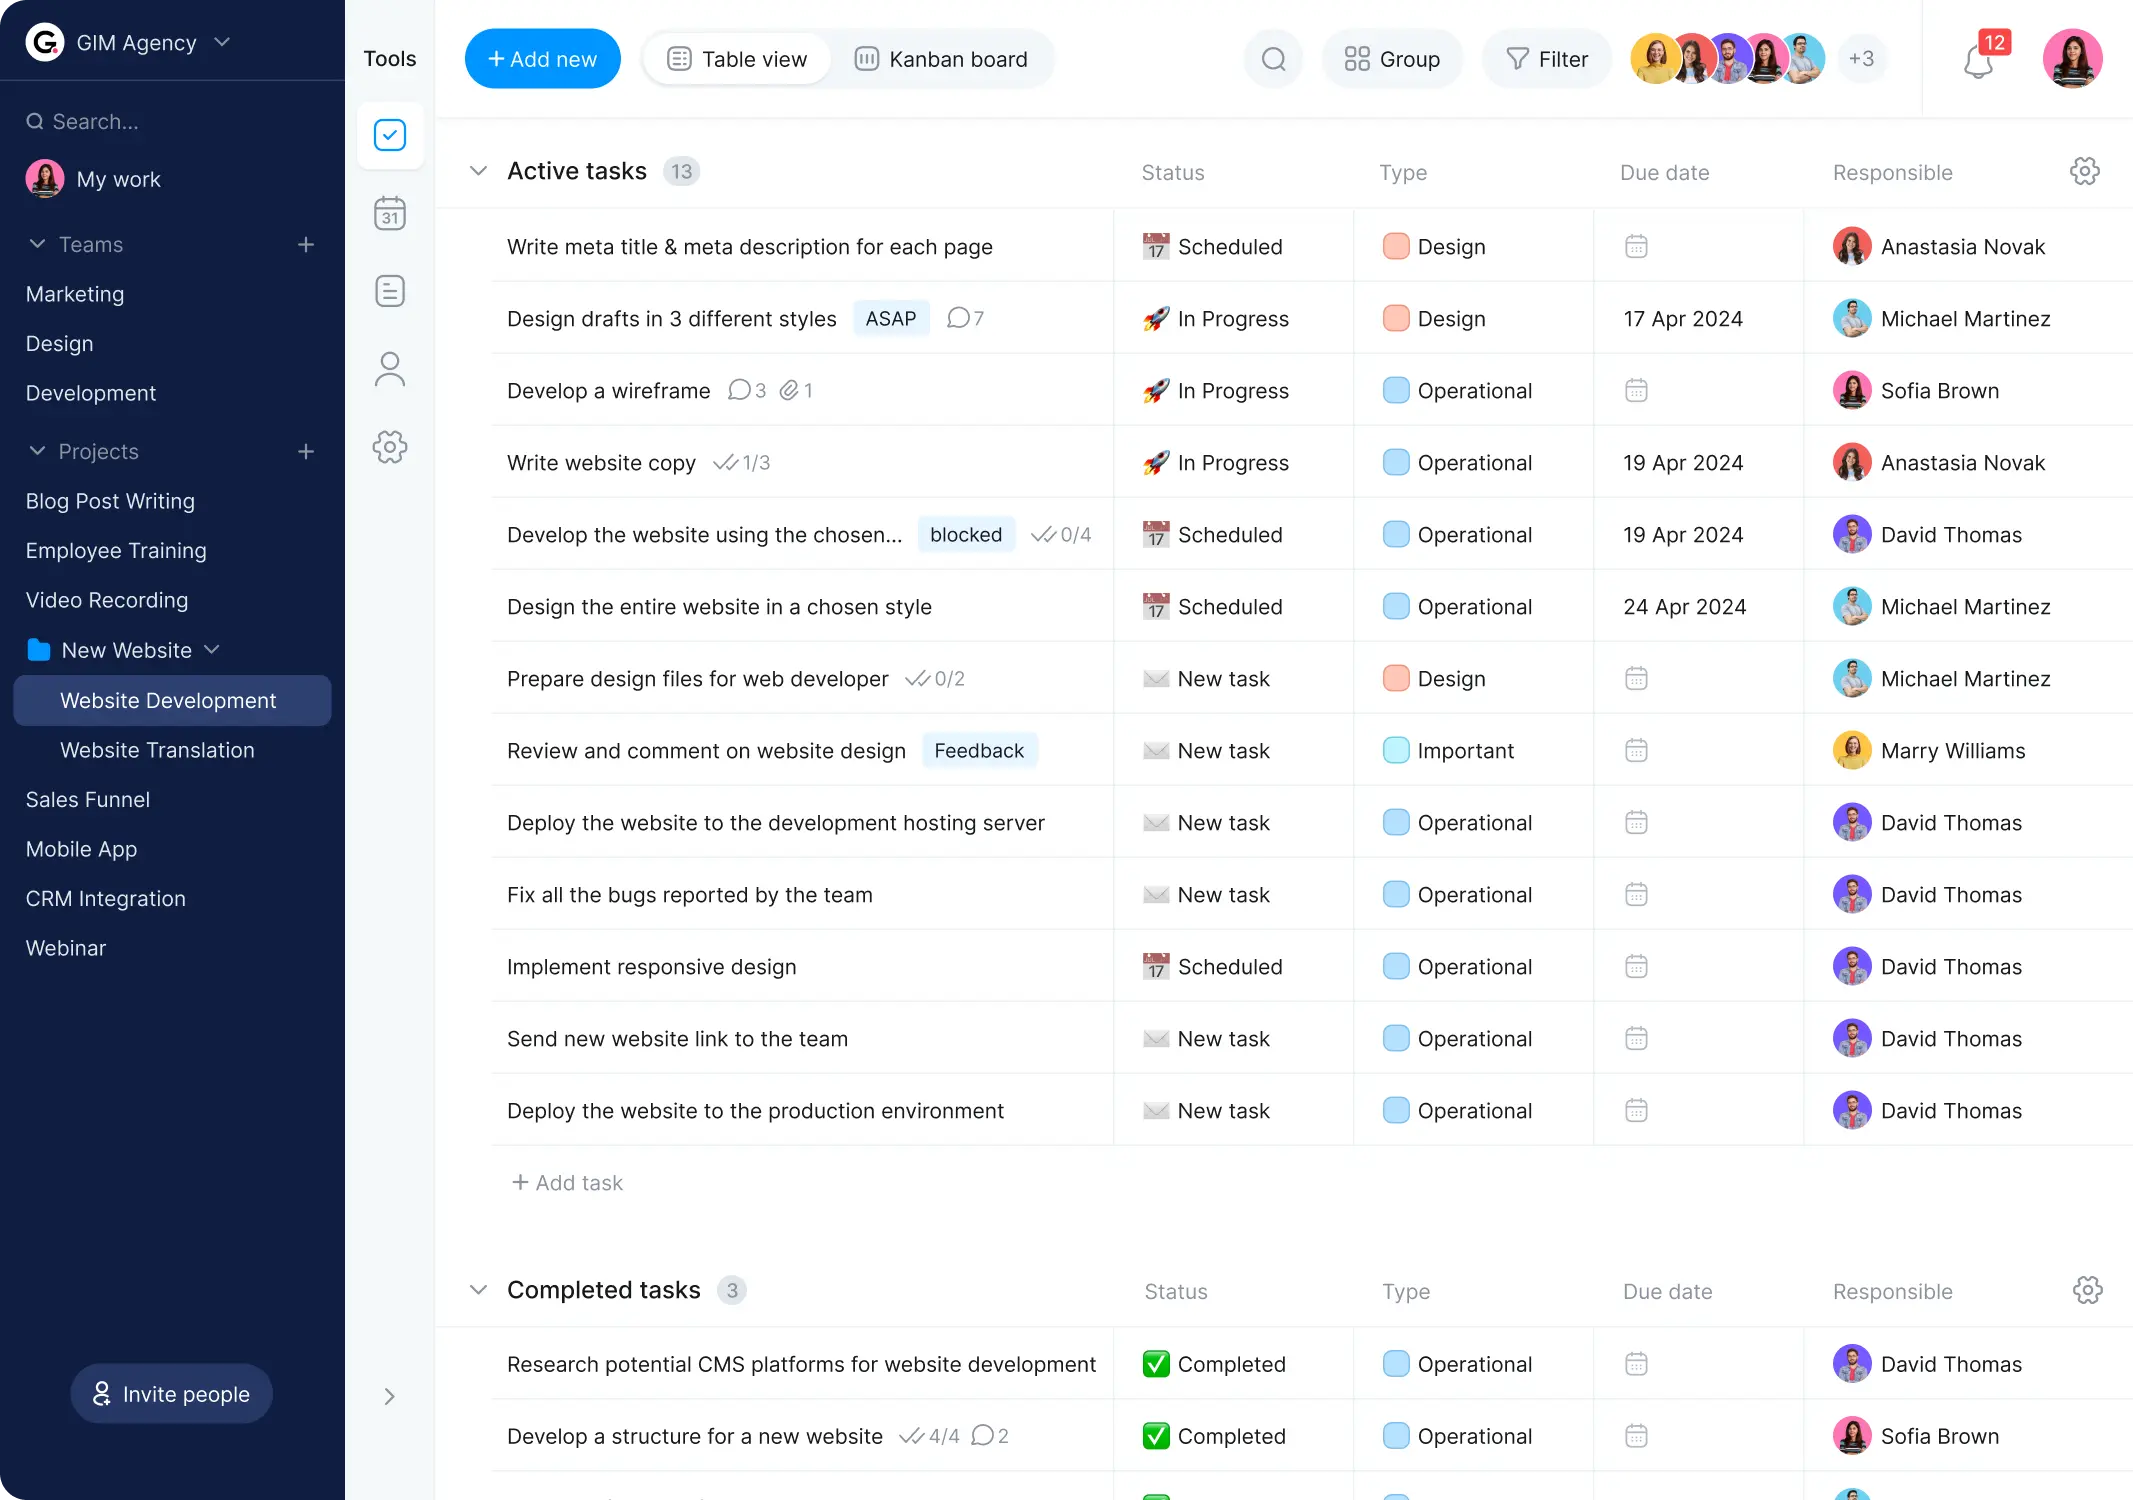Open notifications bell with 12 badge
The image size is (2133, 1500).
point(1978,62)
